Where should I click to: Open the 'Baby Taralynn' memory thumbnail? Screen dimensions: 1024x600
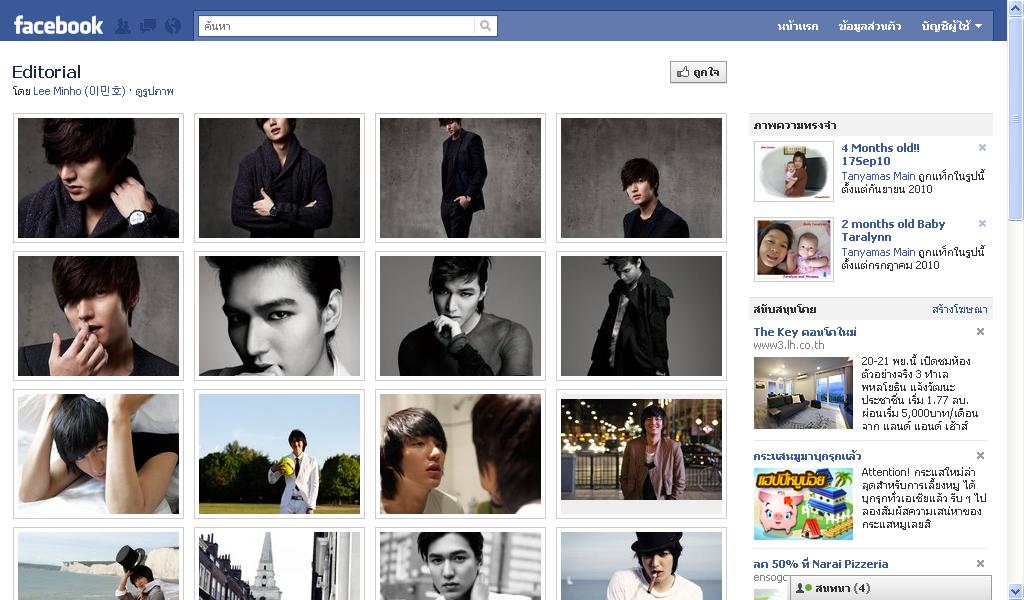[793, 249]
